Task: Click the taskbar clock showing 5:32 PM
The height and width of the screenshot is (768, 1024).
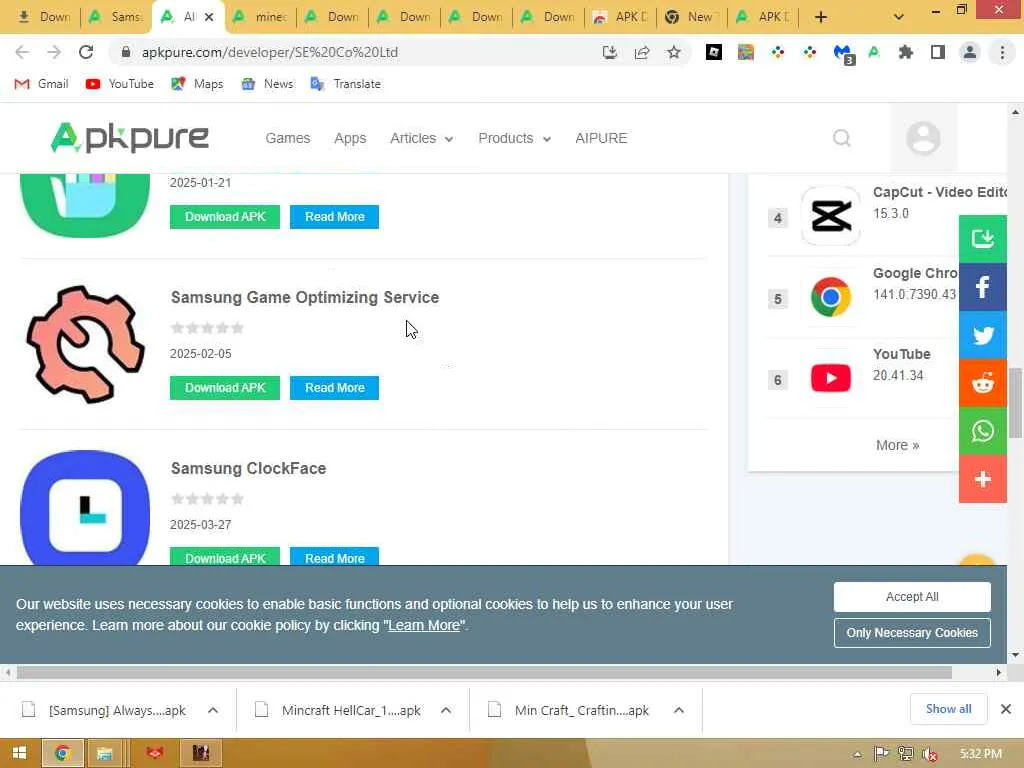Action: 981,754
